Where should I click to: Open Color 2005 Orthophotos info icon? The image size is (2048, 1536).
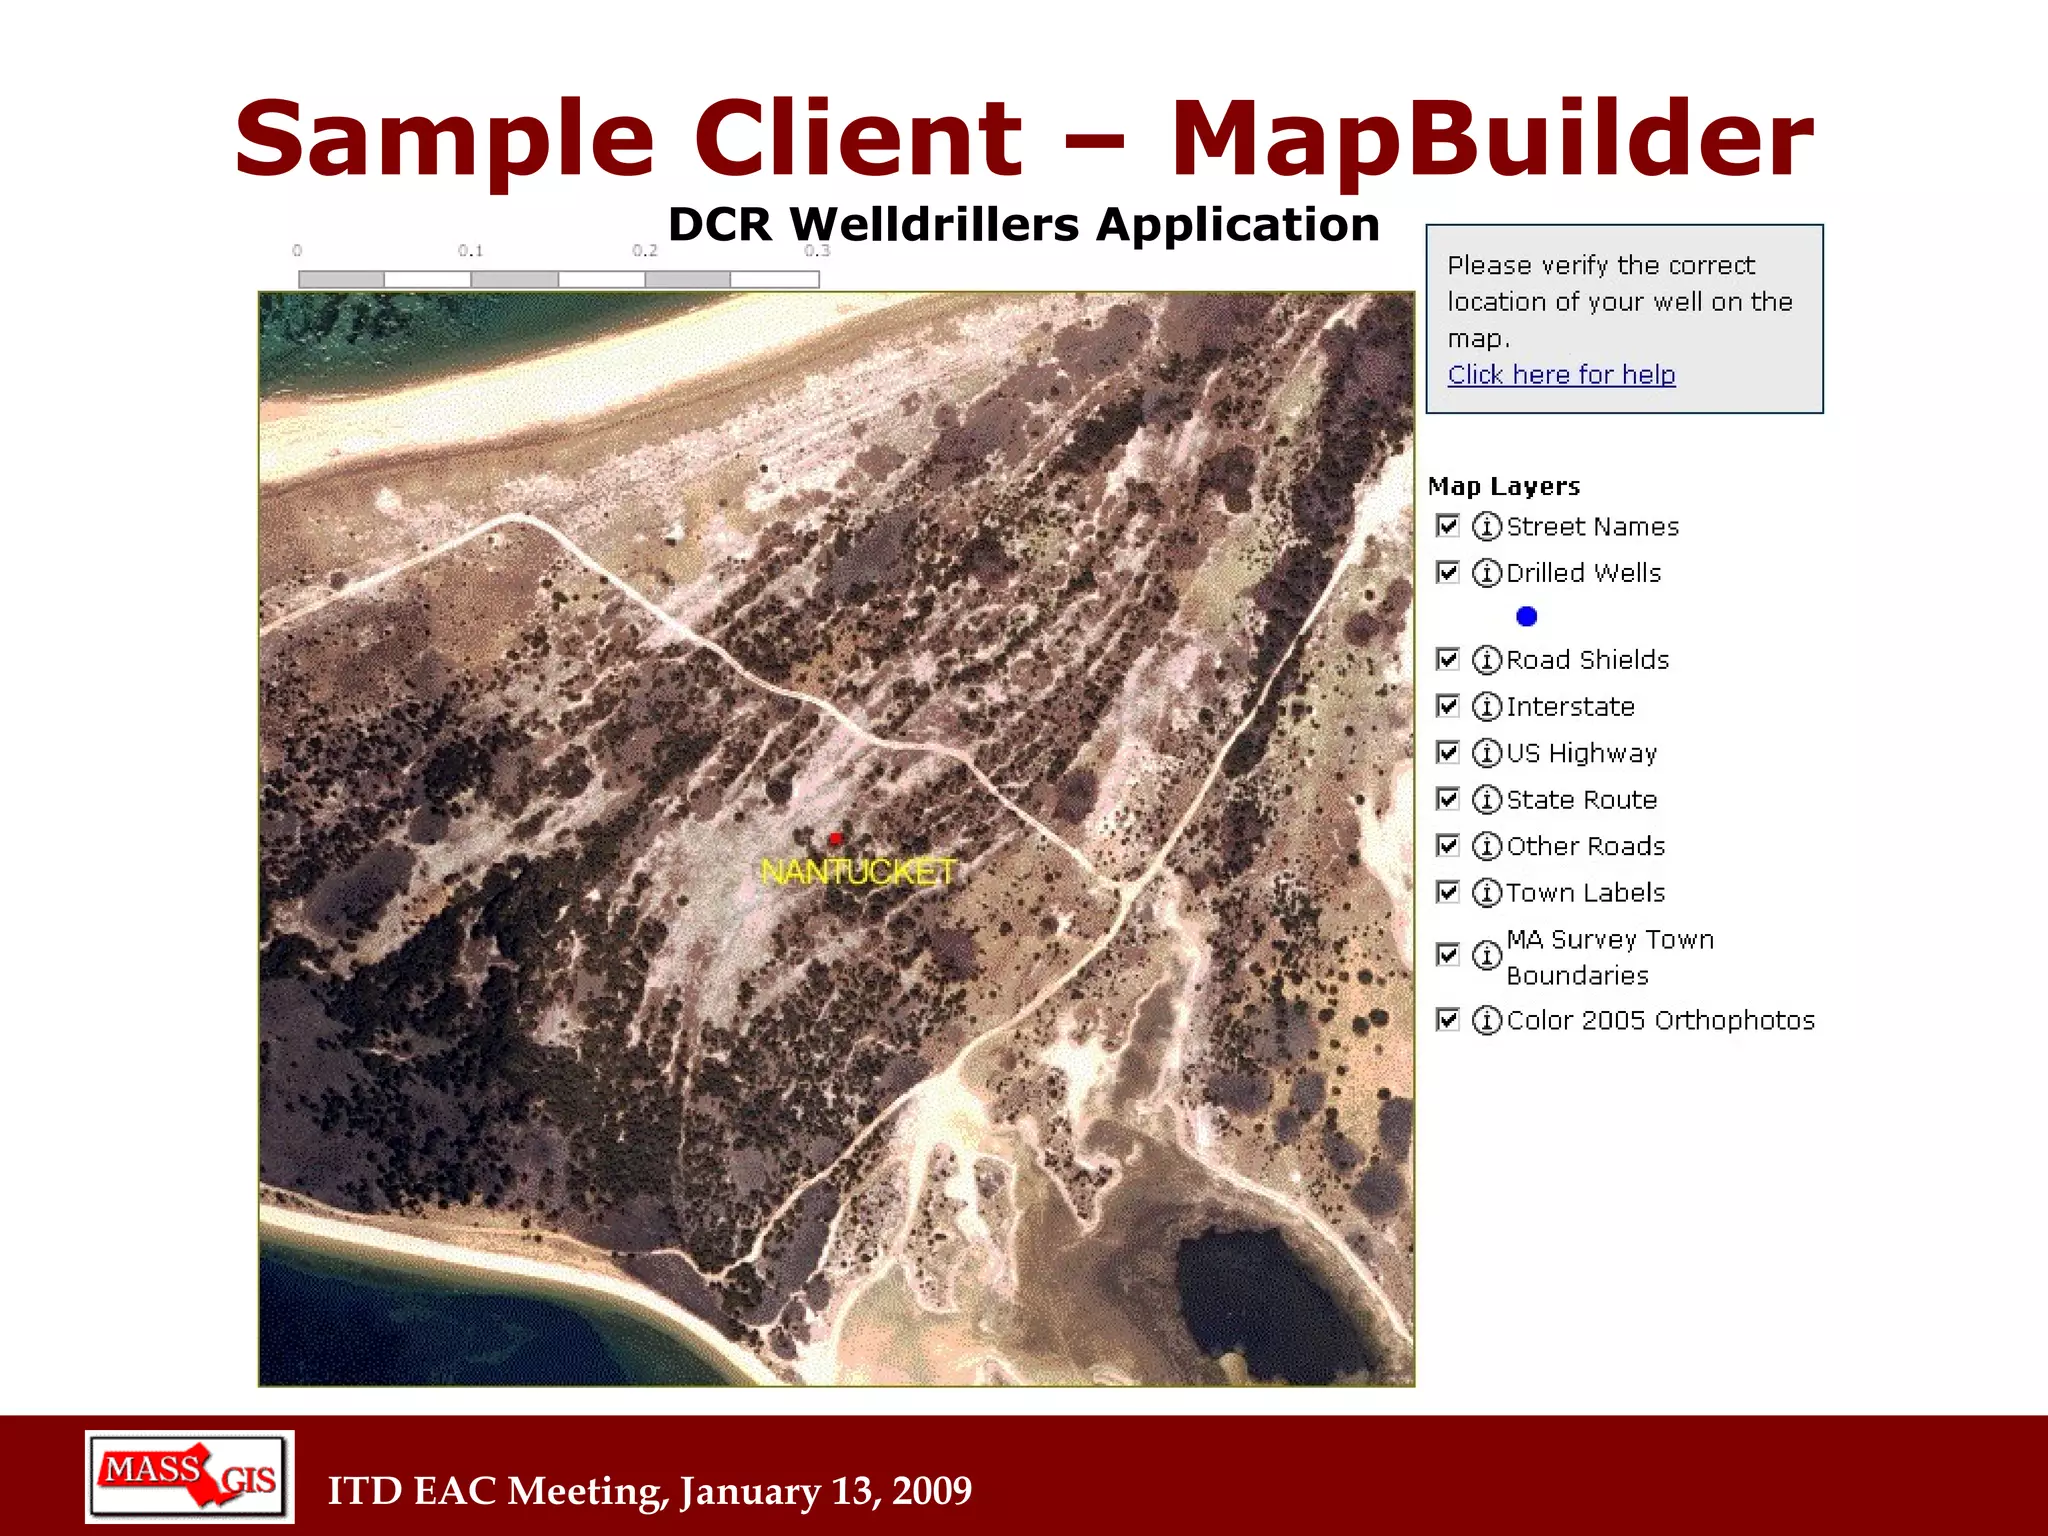(x=1487, y=1020)
